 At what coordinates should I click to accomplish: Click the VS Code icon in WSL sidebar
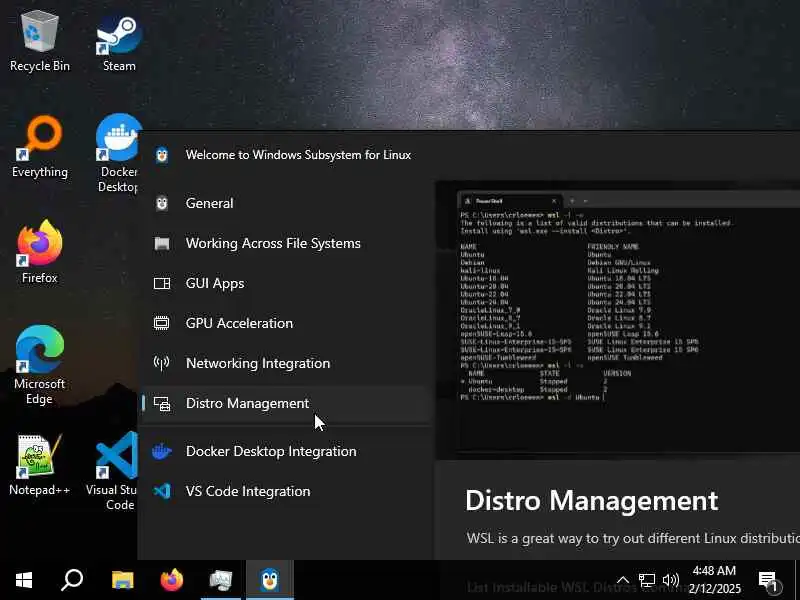pyautogui.click(x=162, y=491)
